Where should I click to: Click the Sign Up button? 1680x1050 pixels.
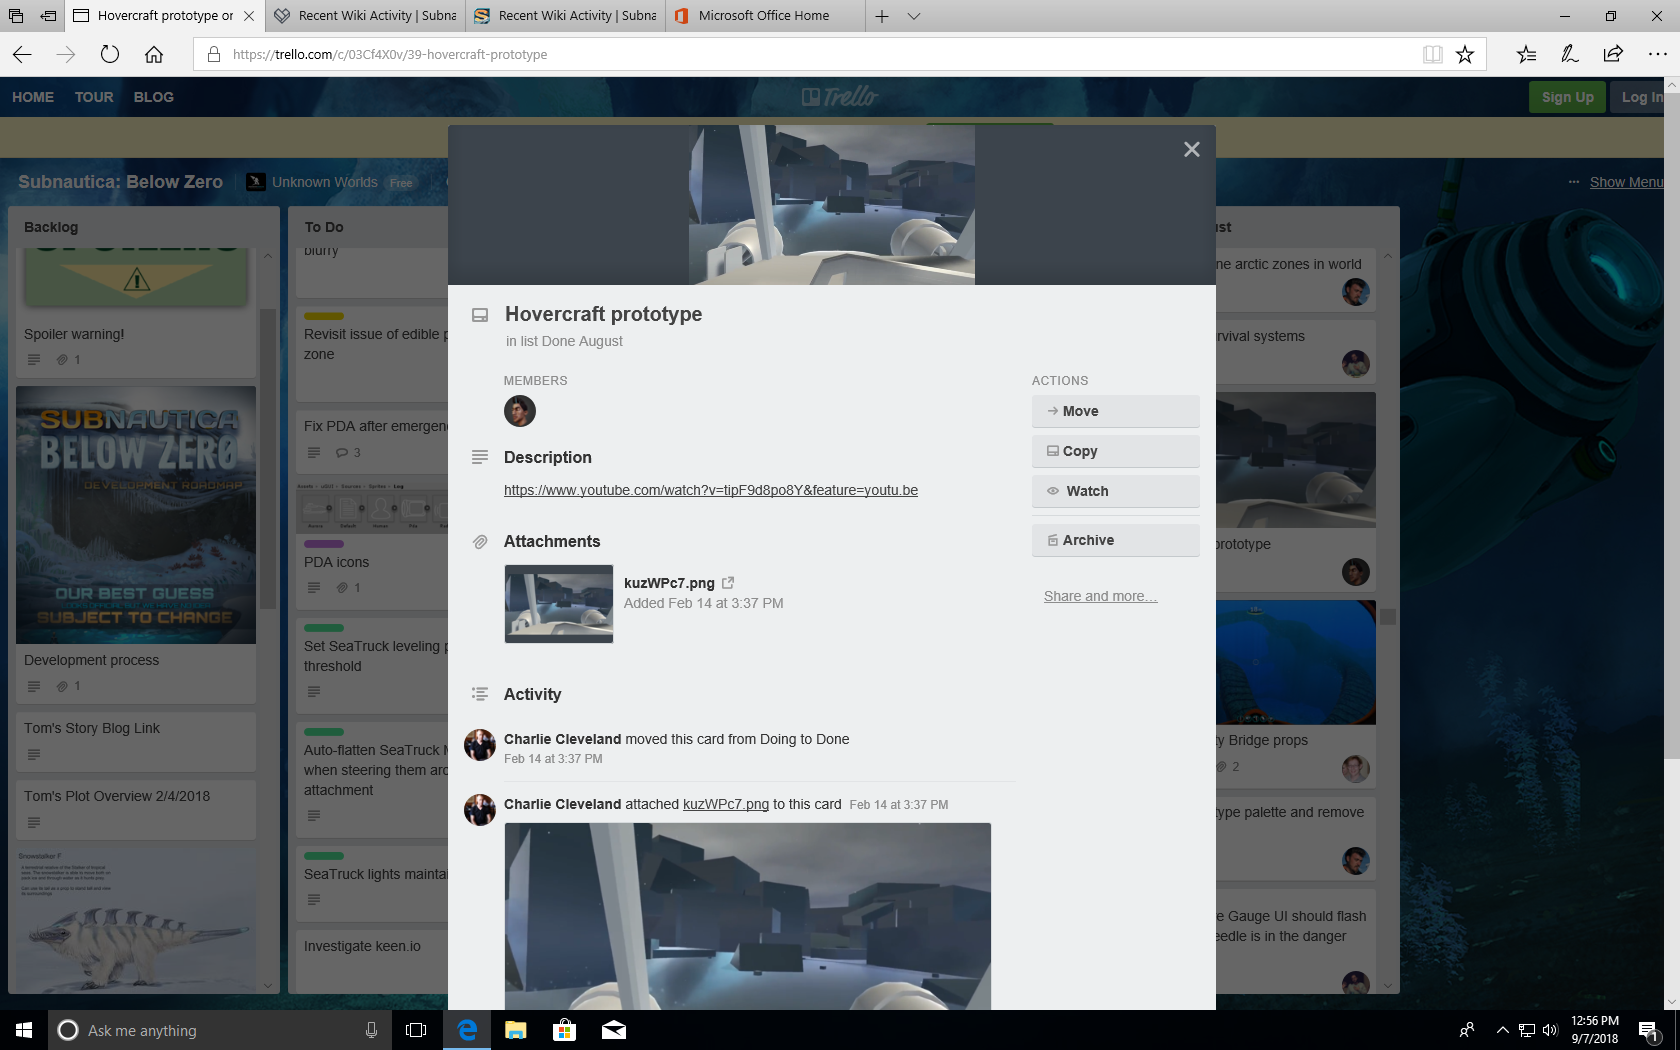(1567, 97)
